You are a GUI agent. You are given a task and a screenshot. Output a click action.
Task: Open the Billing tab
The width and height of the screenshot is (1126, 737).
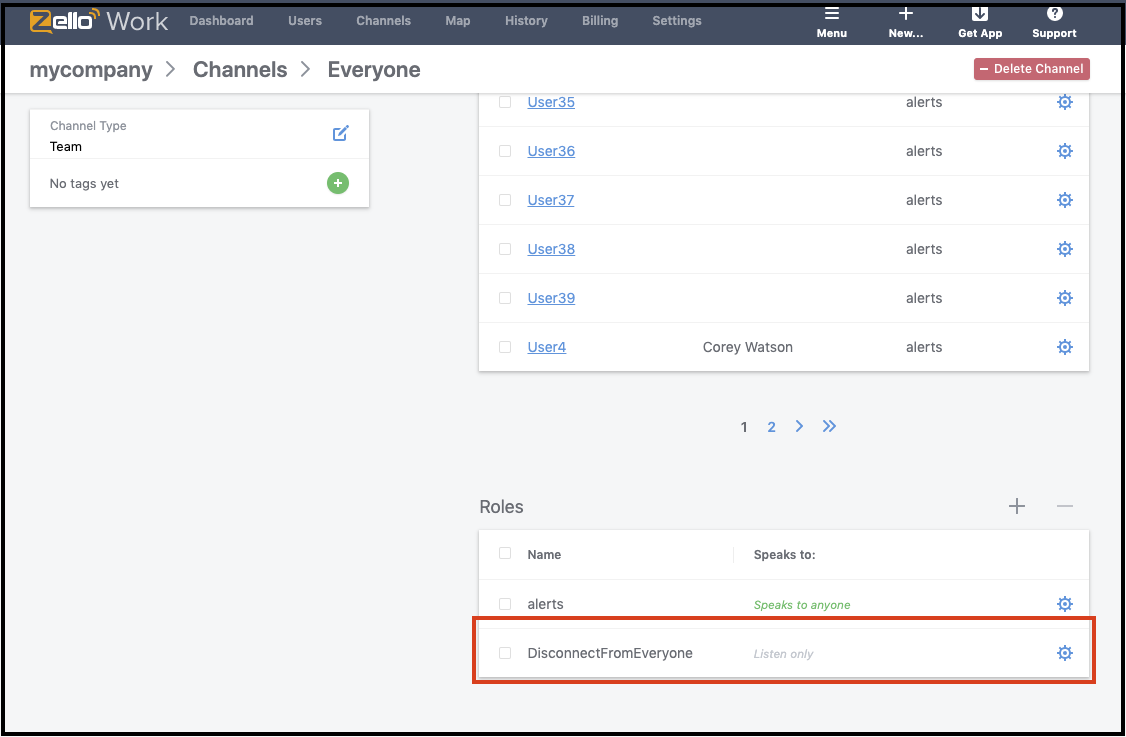600,21
